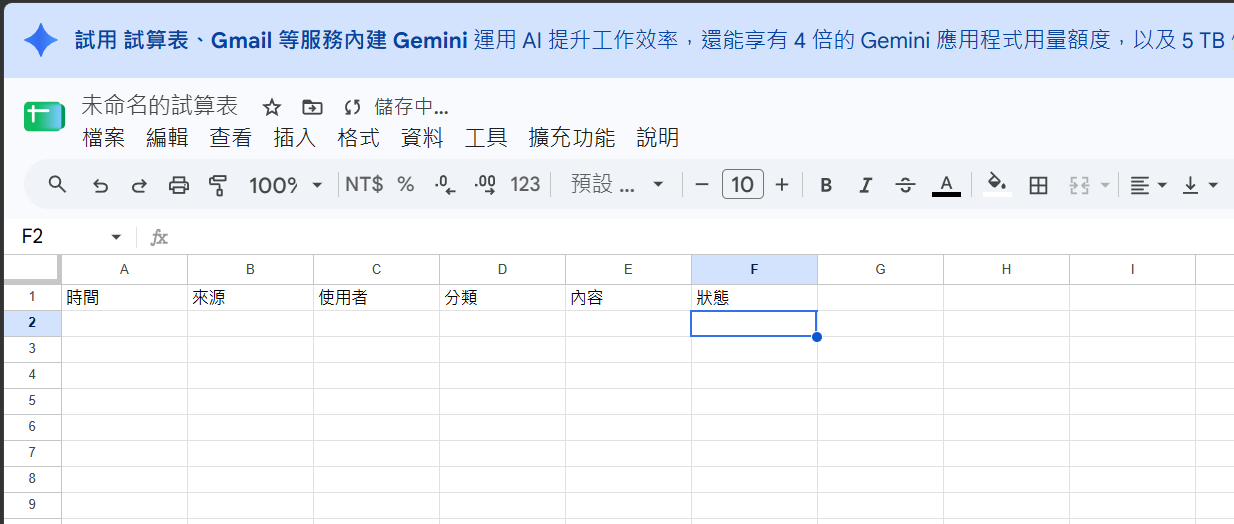Select column D header
This screenshot has width=1234, height=524.
(x=503, y=269)
